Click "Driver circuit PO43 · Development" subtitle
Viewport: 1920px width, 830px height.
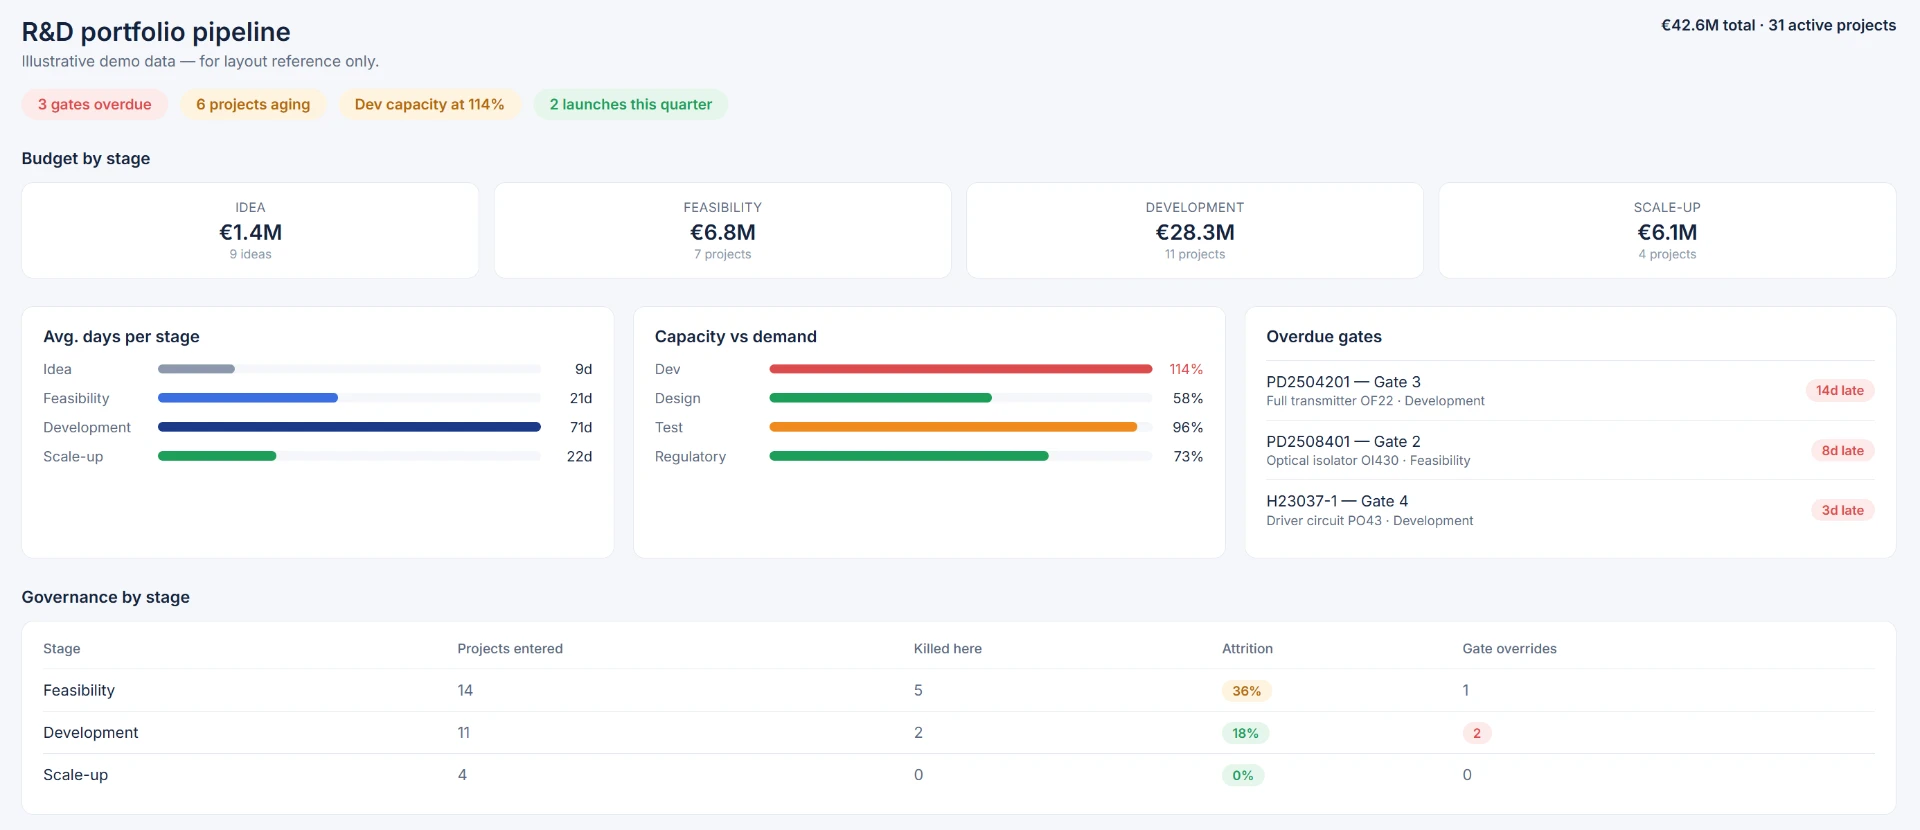pos(1370,521)
